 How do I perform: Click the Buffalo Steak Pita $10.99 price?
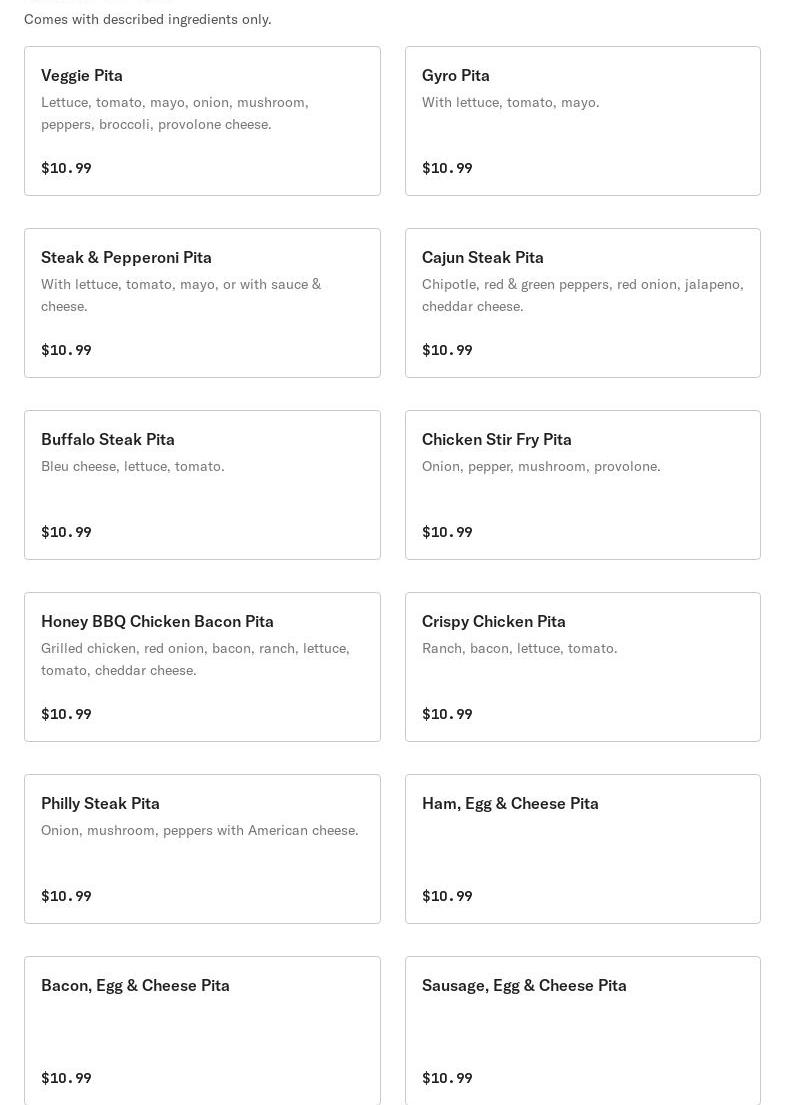66,532
